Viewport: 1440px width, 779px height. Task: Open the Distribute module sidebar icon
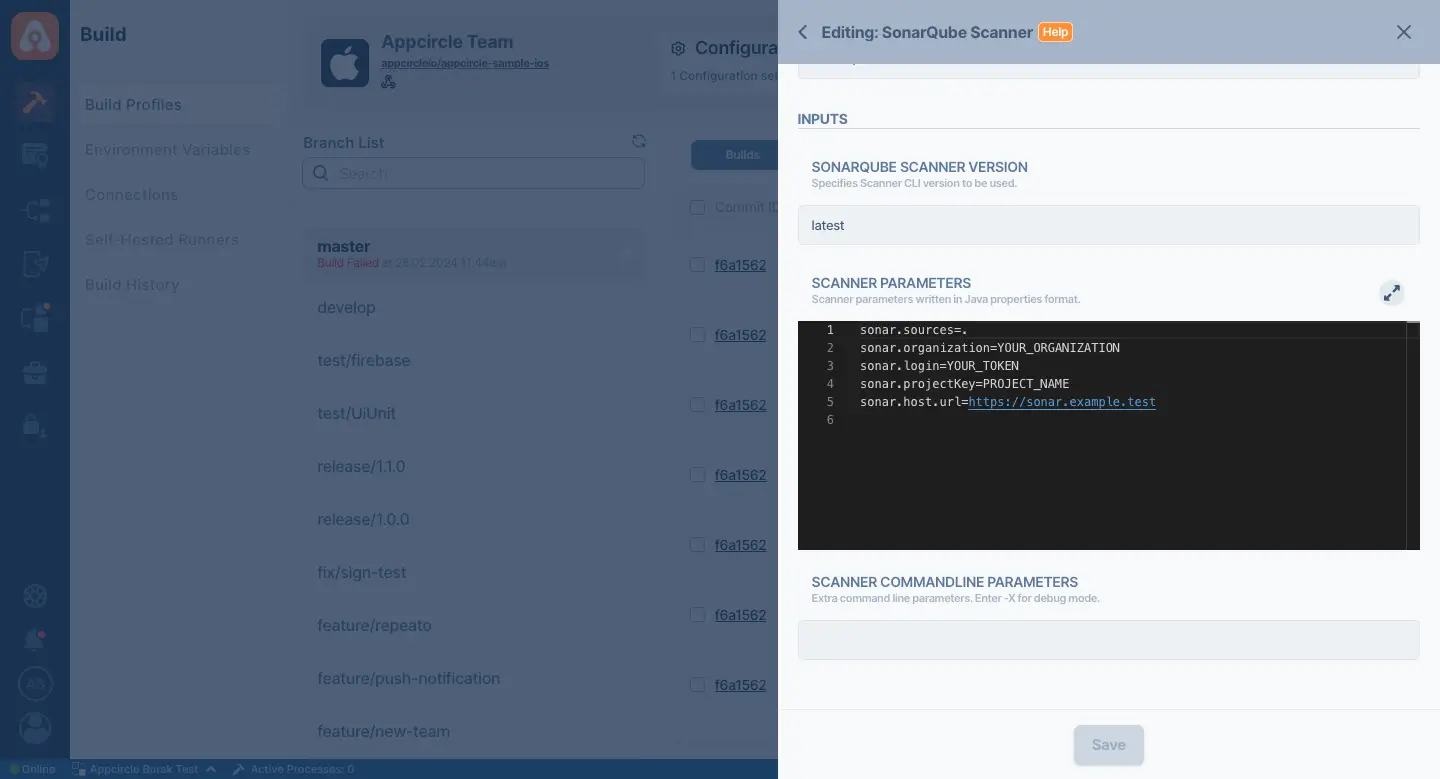click(35, 210)
